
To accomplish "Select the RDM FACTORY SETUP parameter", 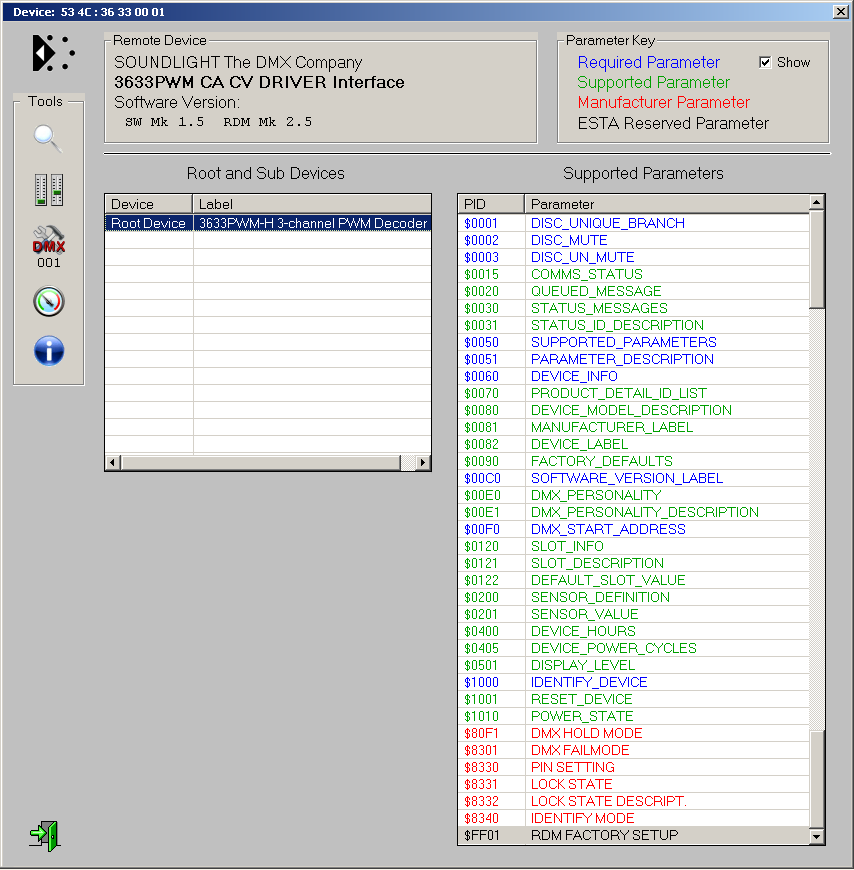I will pyautogui.click(x=604, y=835).
